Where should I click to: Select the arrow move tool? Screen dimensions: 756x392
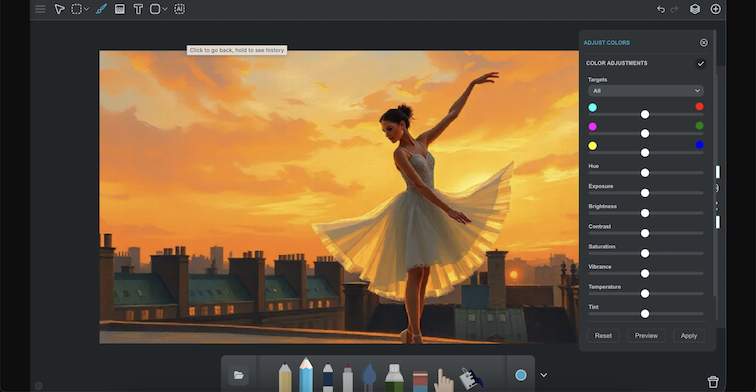pos(59,9)
